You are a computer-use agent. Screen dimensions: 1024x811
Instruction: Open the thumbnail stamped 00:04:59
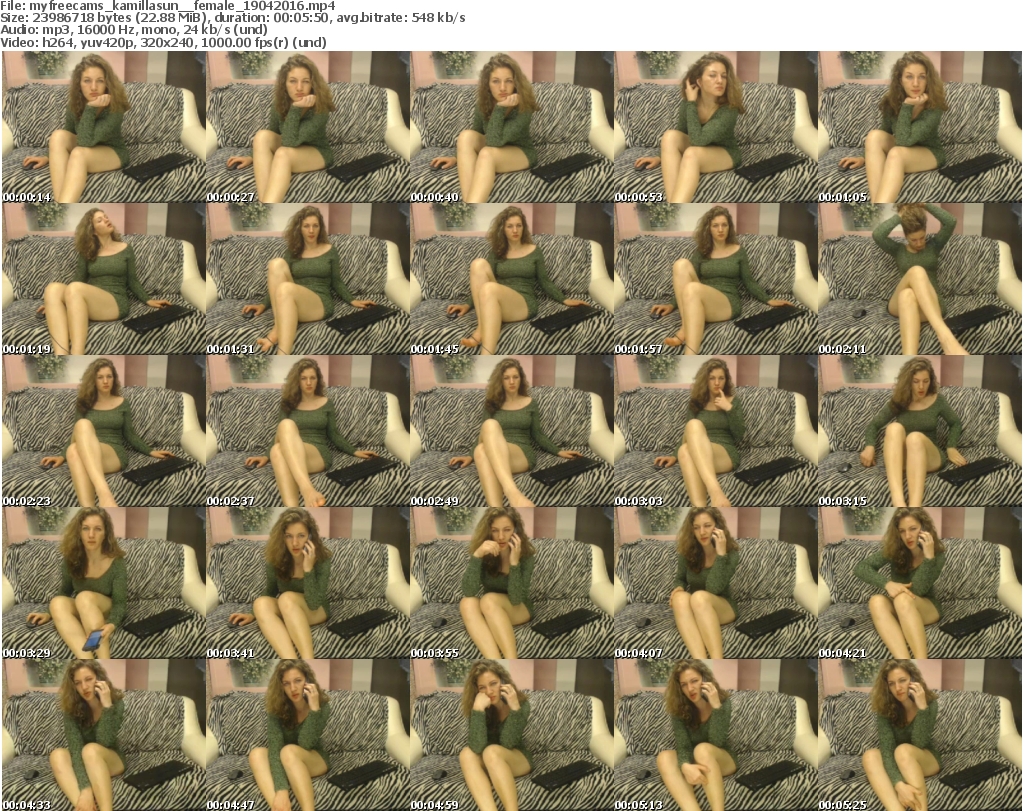512,735
